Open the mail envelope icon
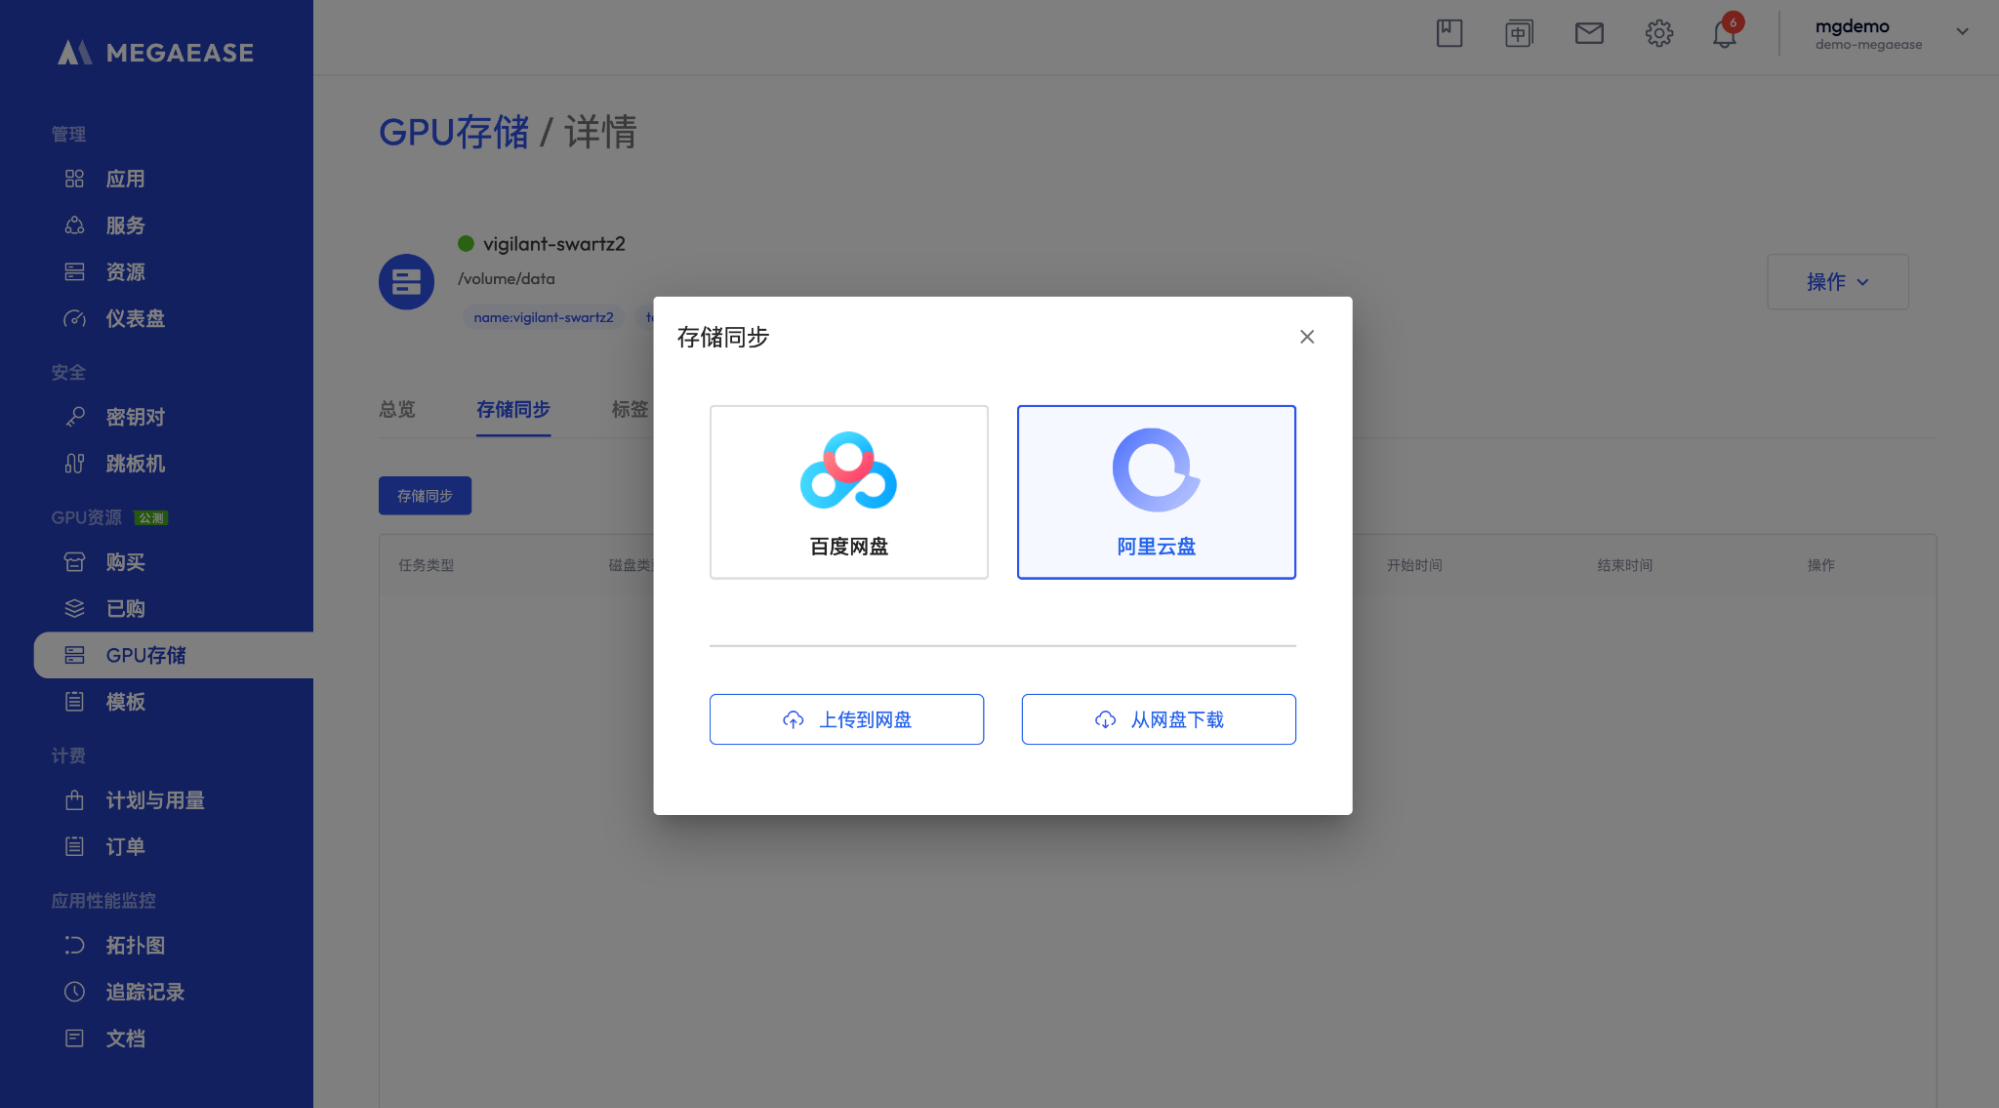Image resolution: width=1999 pixels, height=1108 pixels. point(1589,33)
